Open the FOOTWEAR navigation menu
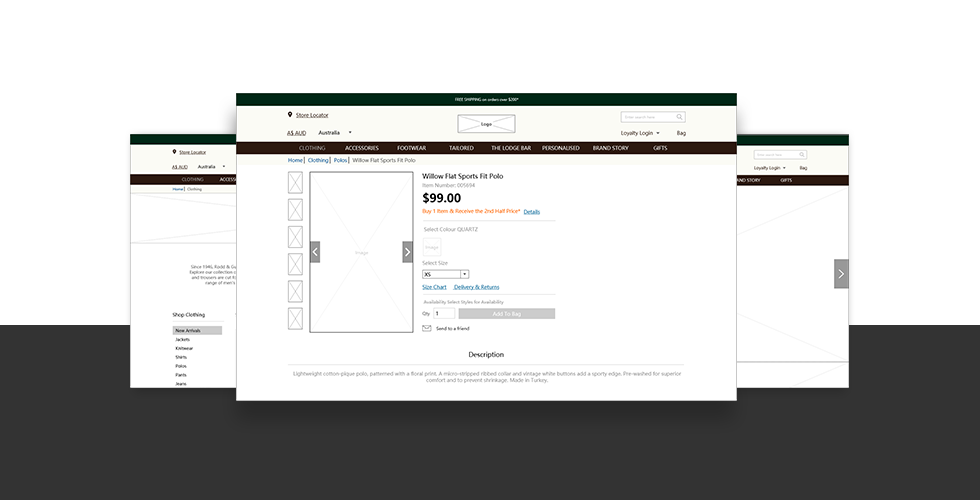Image resolution: width=980 pixels, height=500 pixels. click(x=411, y=148)
